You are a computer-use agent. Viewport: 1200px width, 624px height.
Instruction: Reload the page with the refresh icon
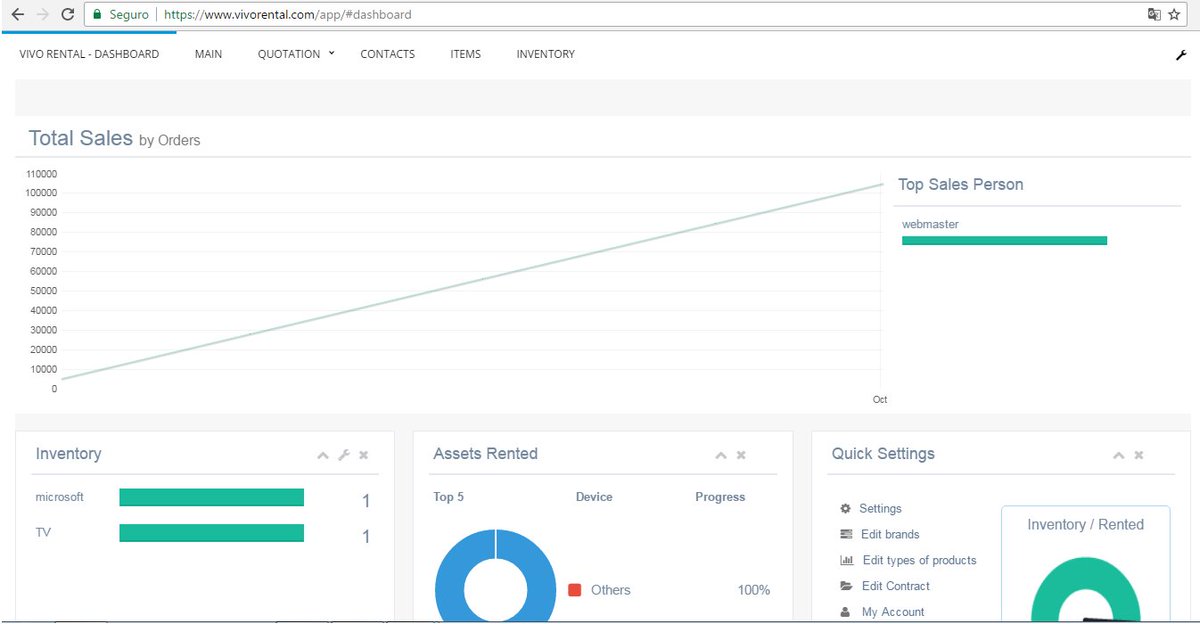tap(68, 15)
